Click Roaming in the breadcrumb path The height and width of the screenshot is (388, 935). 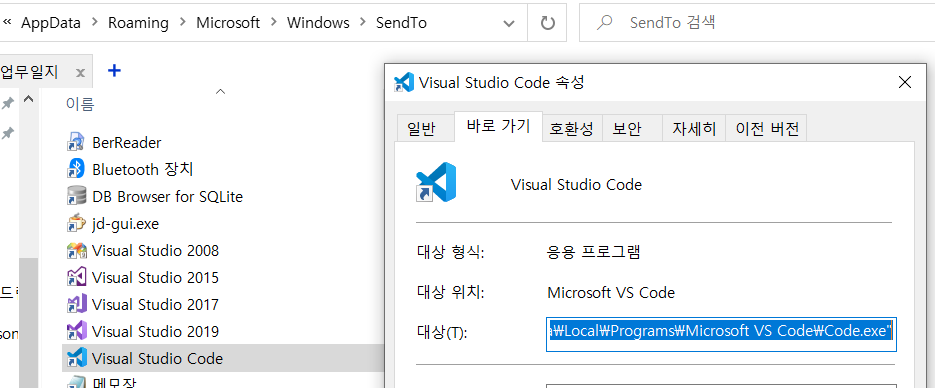point(138,23)
